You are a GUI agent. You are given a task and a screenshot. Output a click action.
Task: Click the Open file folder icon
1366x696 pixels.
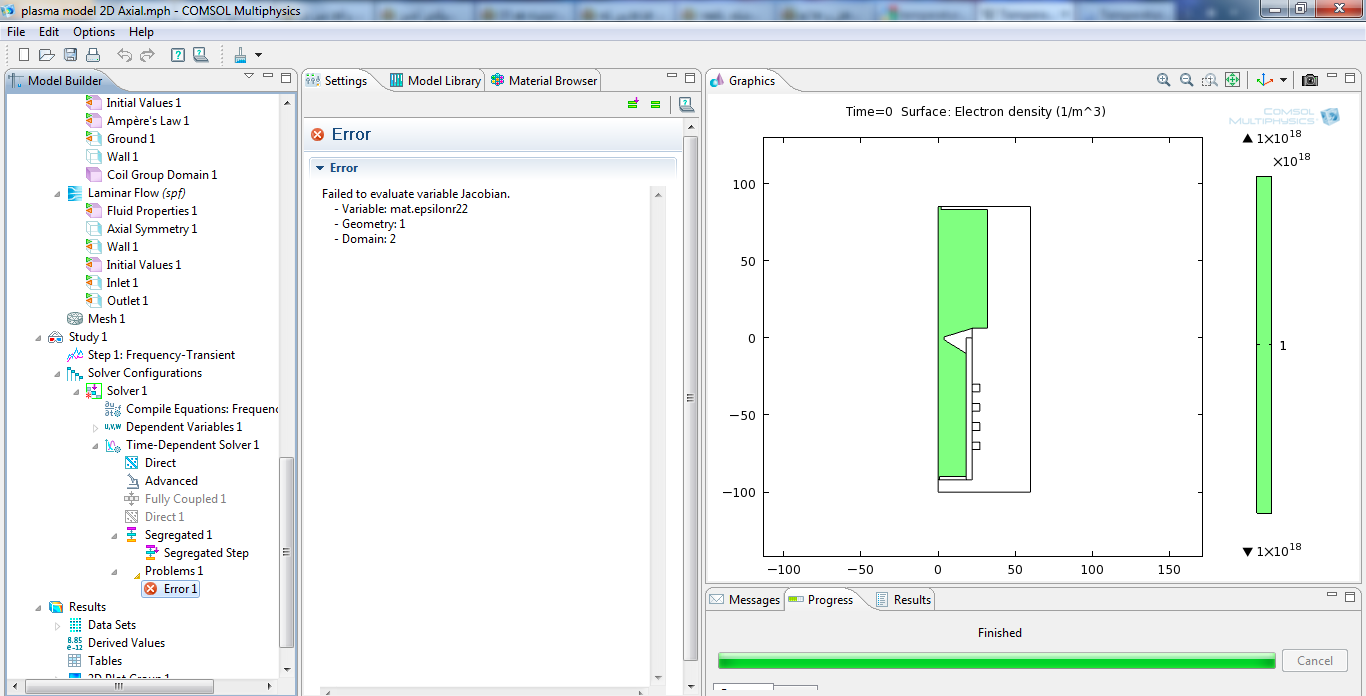point(47,55)
